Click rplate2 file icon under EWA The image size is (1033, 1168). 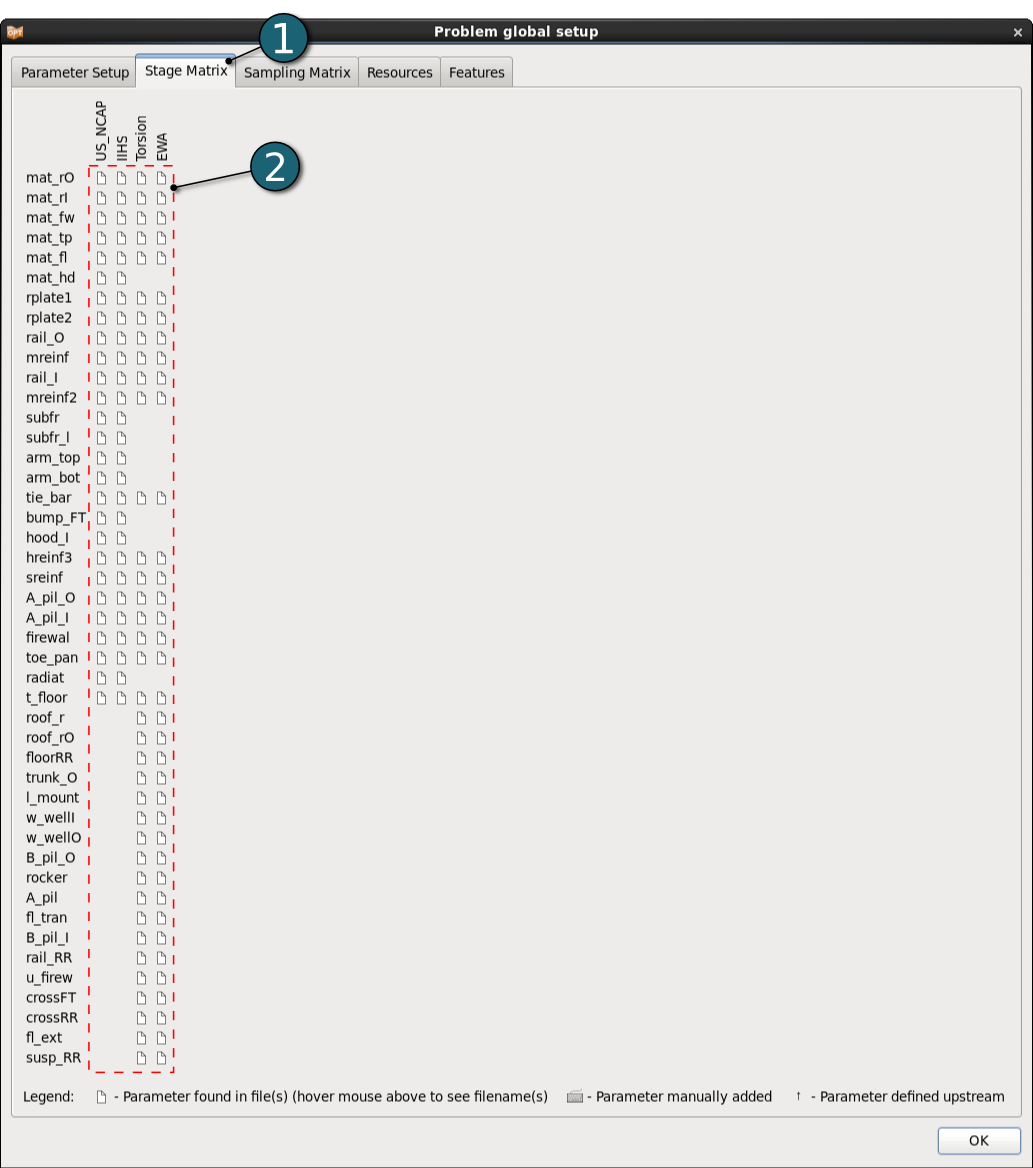coord(162,318)
